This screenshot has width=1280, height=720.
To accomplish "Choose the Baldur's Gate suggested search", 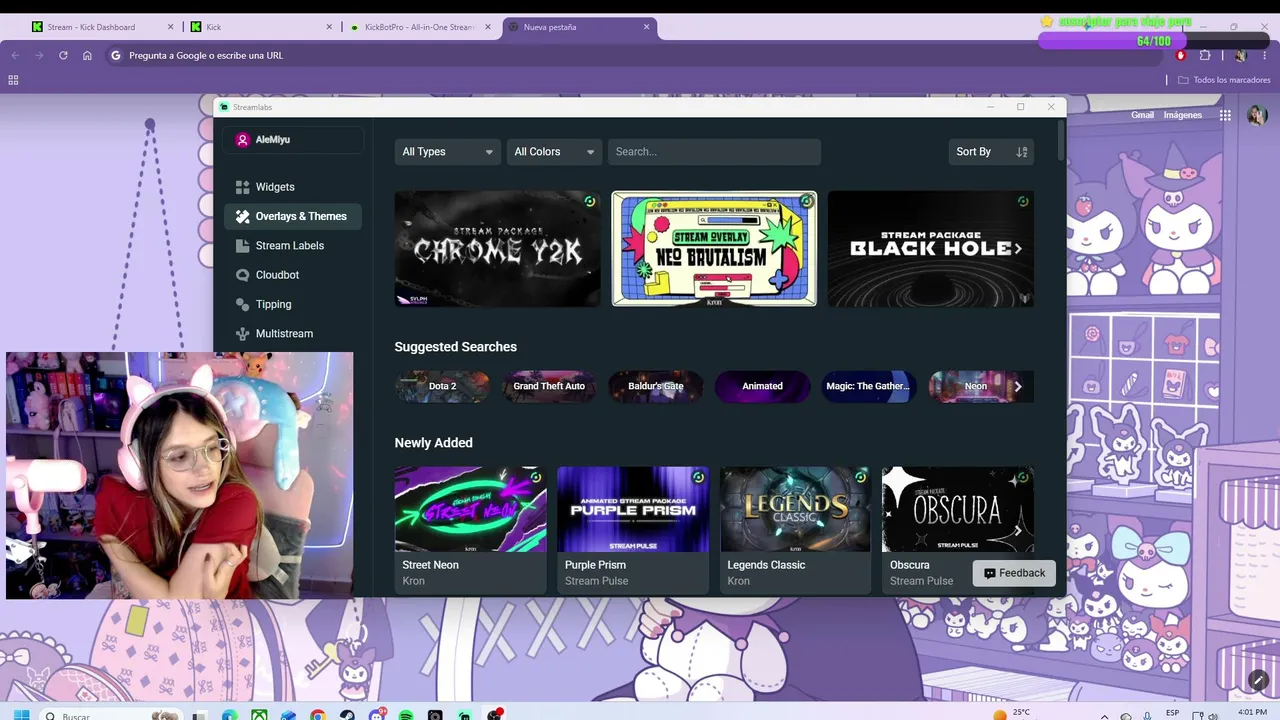I will (x=656, y=386).
